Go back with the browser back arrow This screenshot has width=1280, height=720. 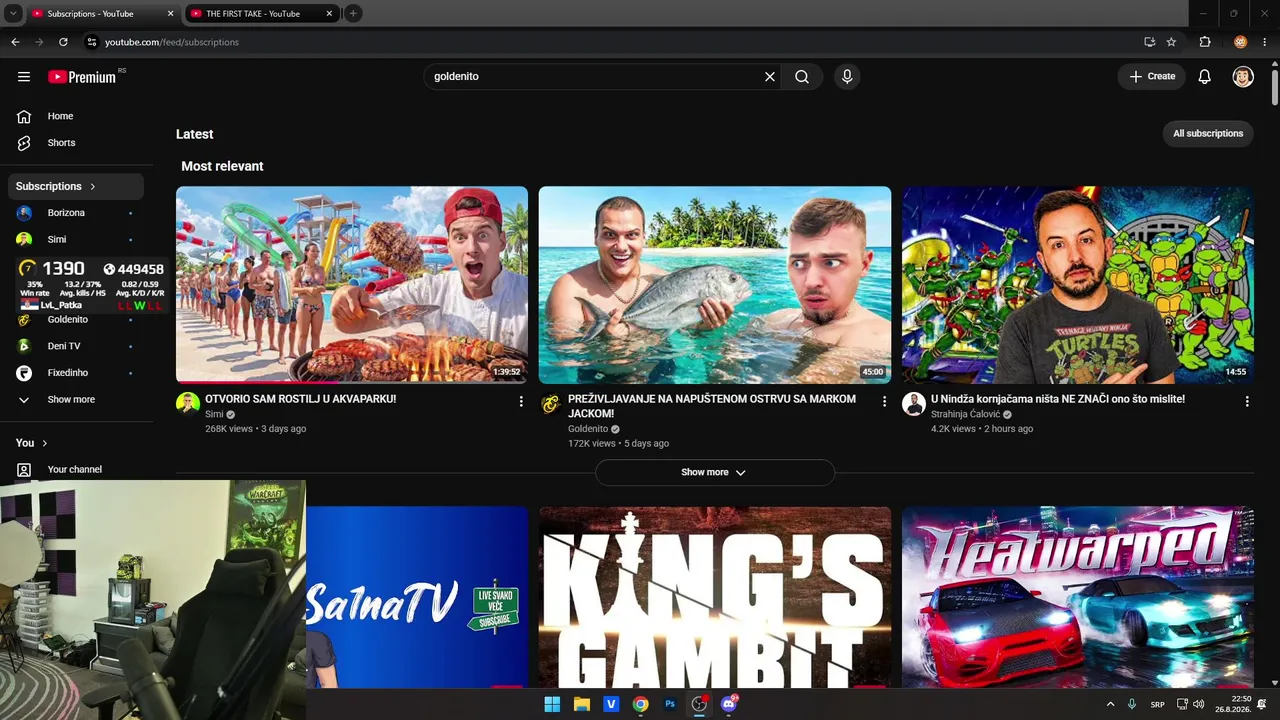(x=15, y=42)
